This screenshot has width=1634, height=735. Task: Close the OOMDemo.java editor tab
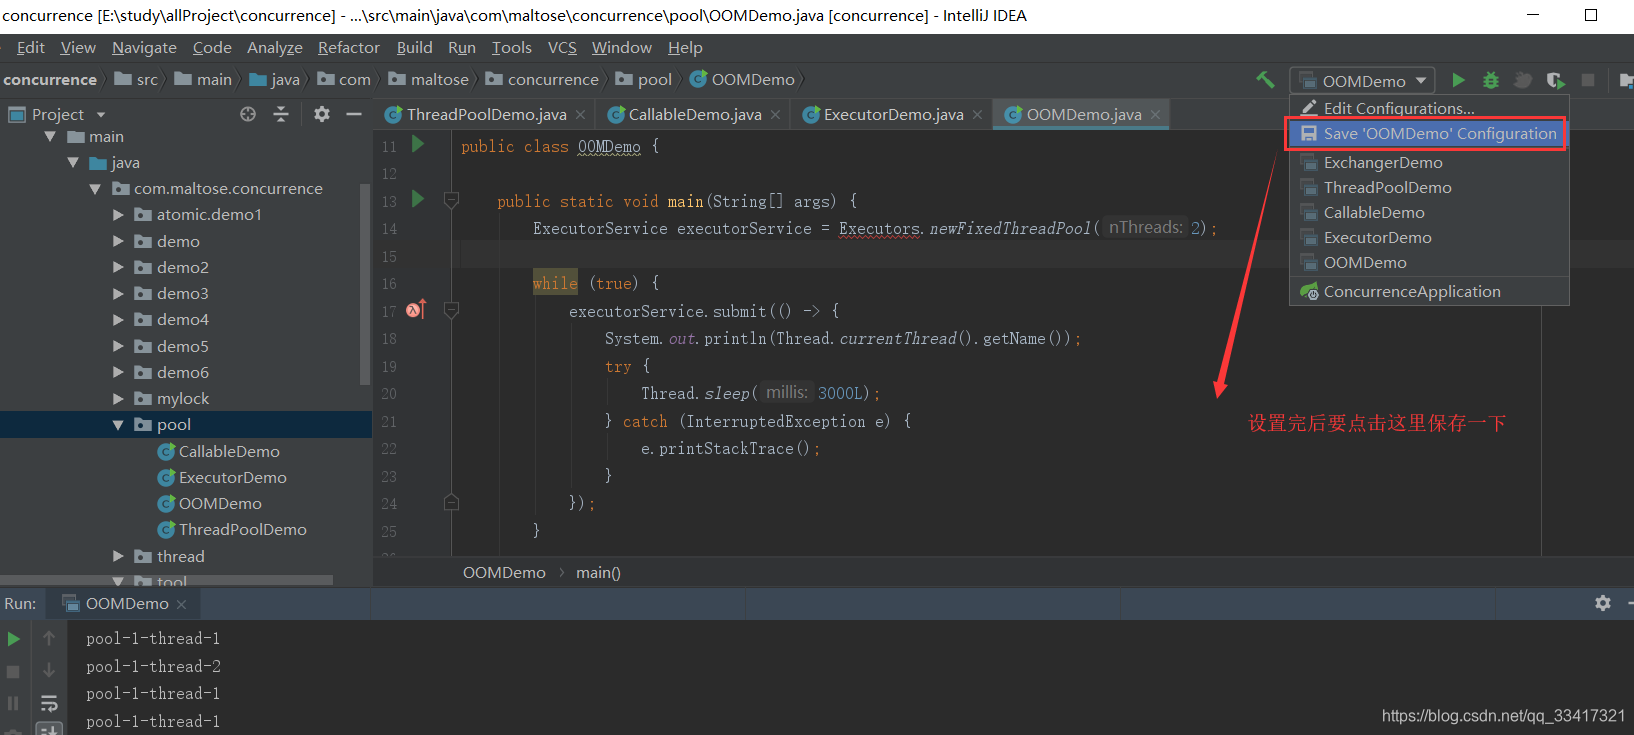click(1155, 115)
